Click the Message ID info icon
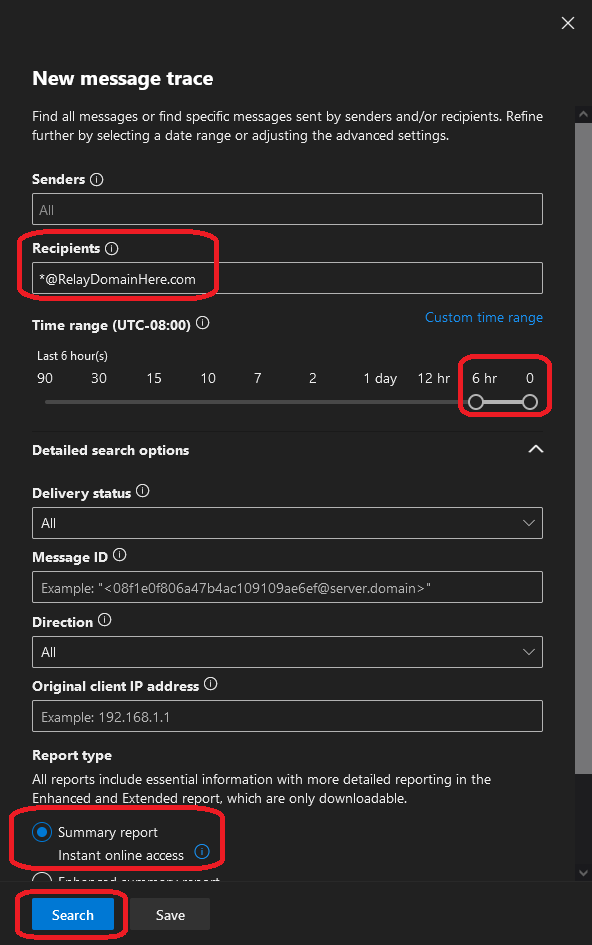Screen dimensions: 592x945 [x=119, y=555]
